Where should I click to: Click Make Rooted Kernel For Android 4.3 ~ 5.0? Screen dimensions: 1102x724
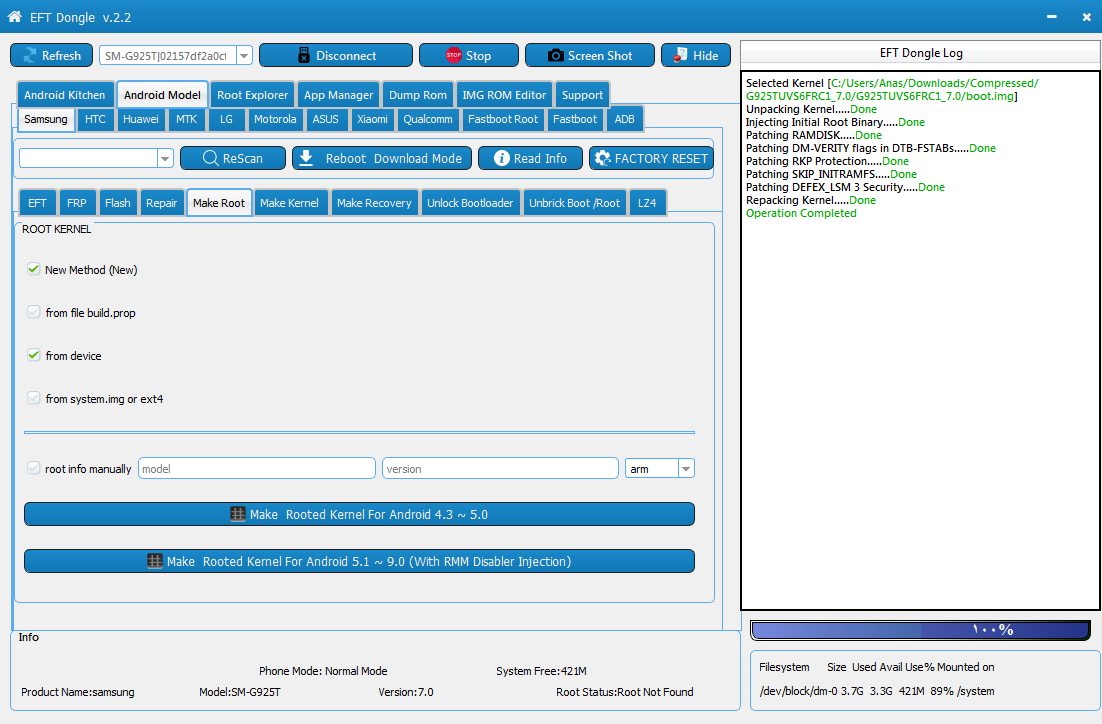click(x=359, y=514)
